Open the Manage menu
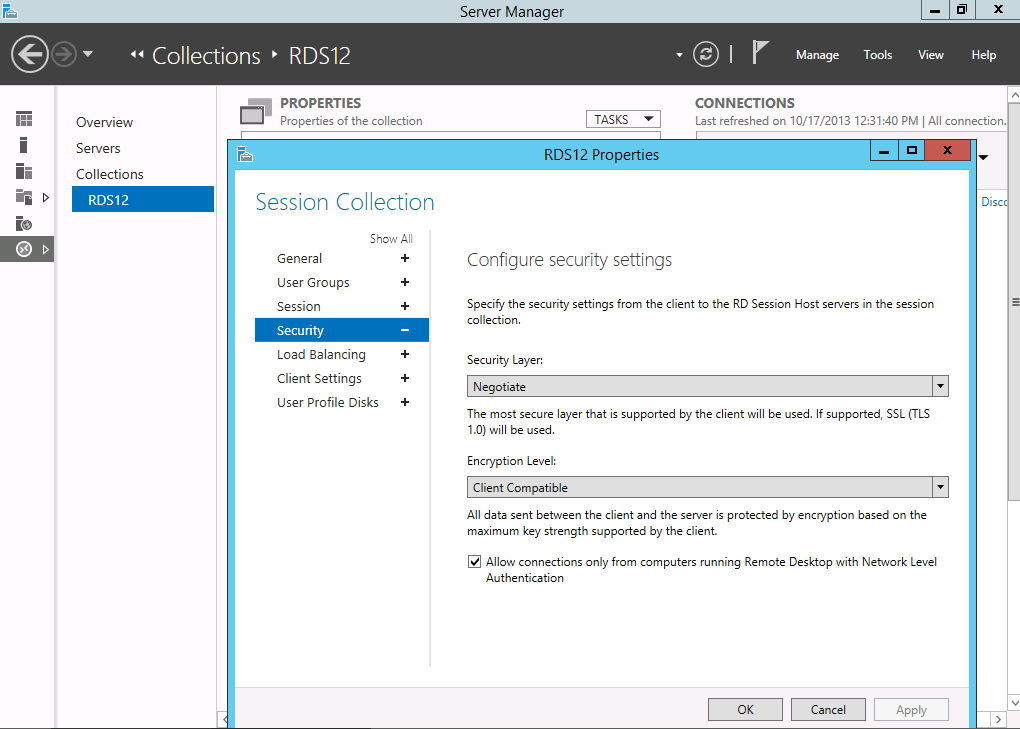The height and width of the screenshot is (729, 1020). [x=817, y=55]
